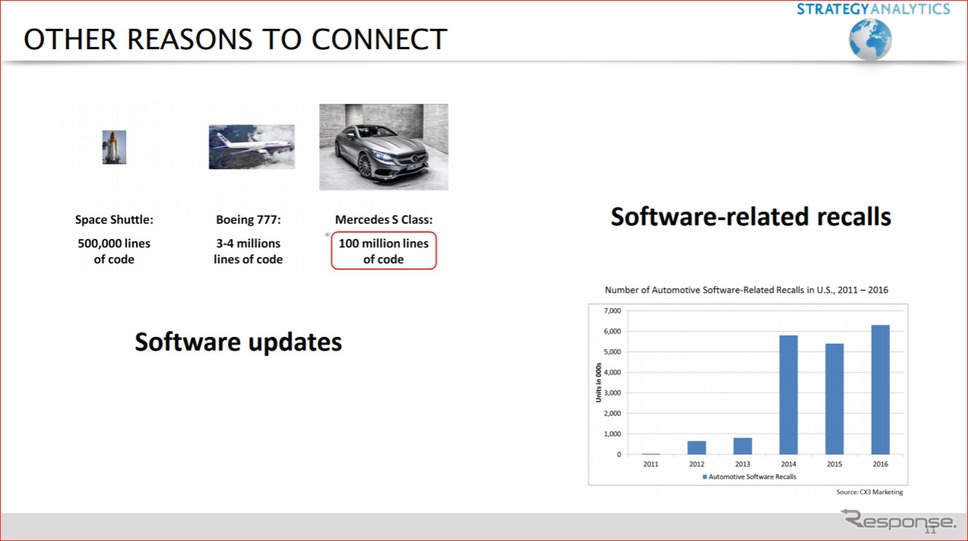Click the 'Source: CX3 Marketing' credit

pyautogui.click(x=869, y=492)
